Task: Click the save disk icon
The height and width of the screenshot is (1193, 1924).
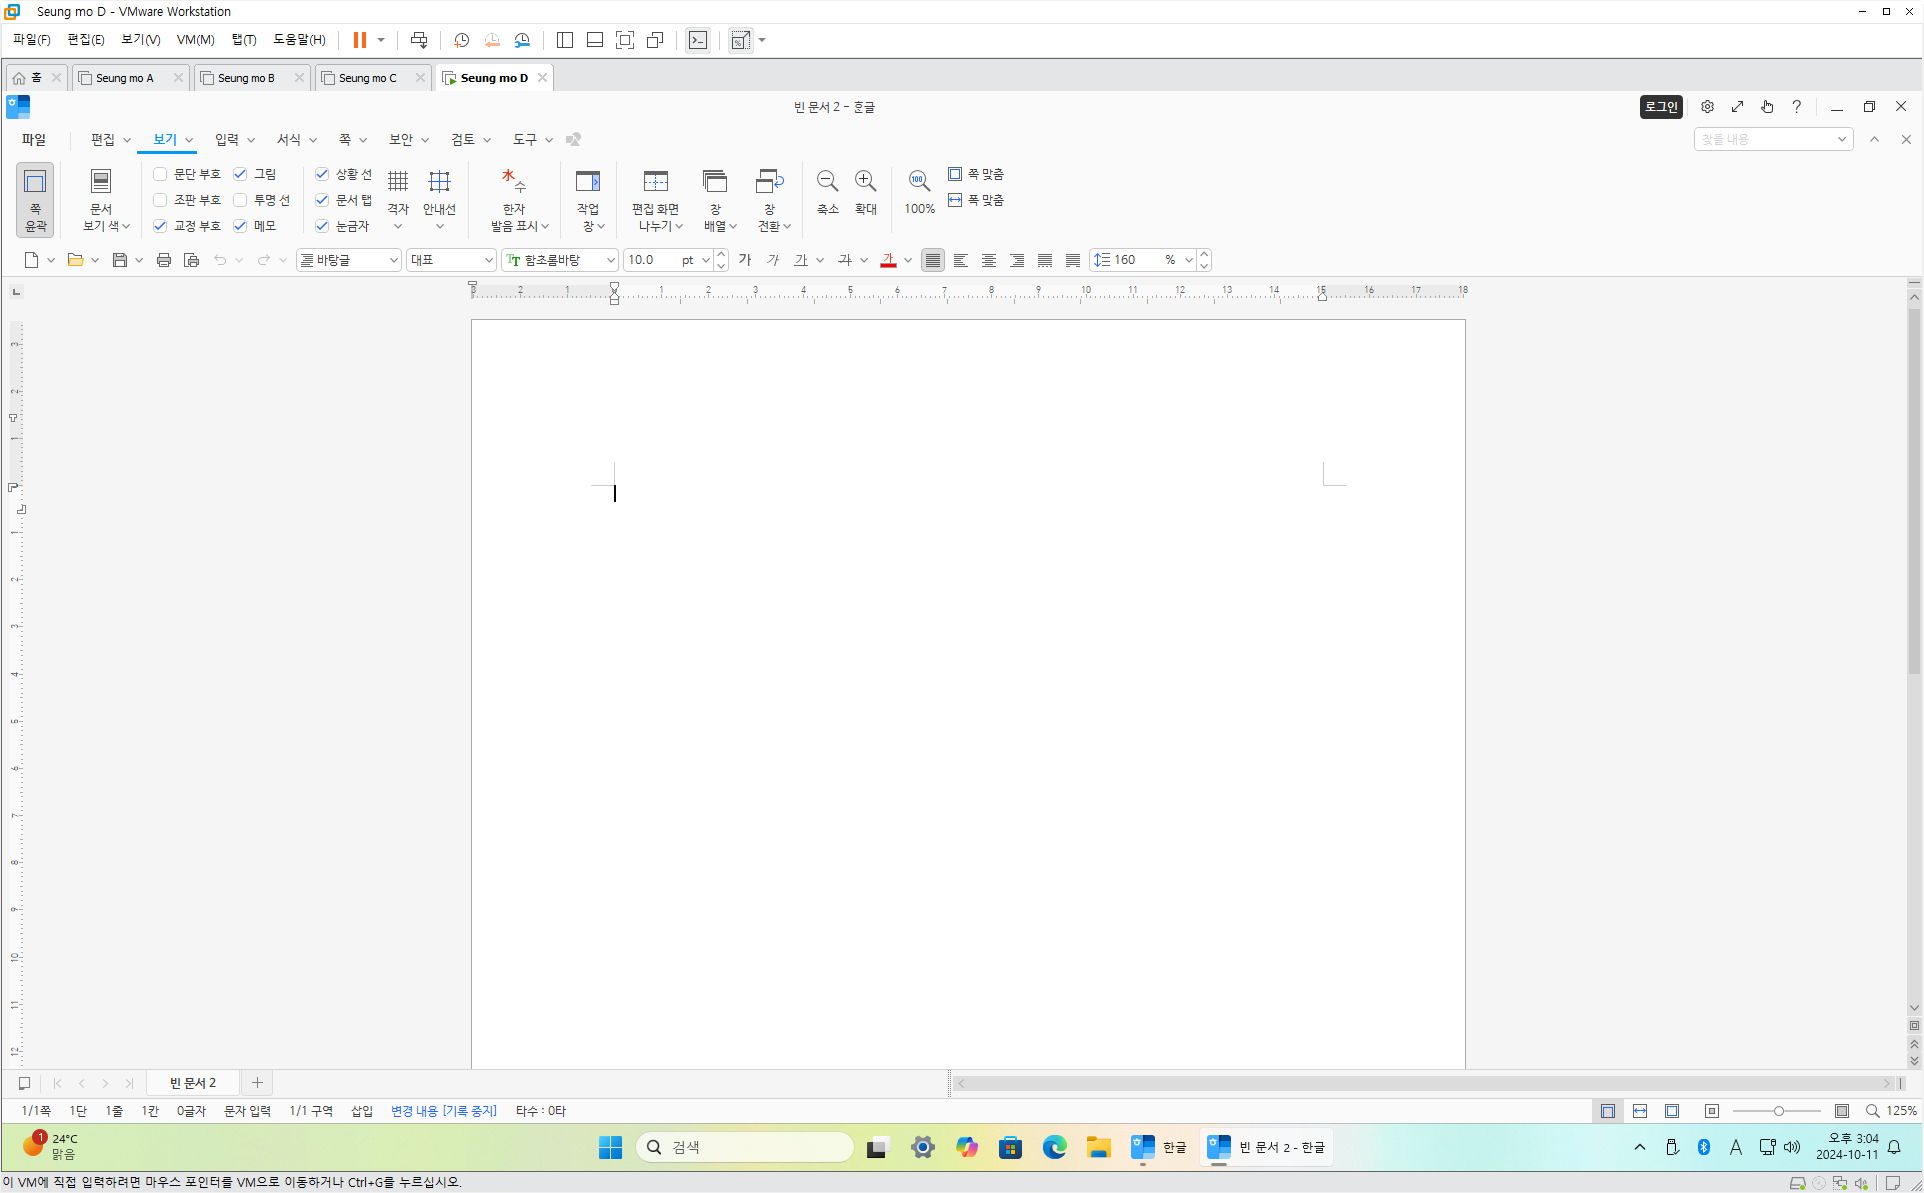Action: coord(120,260)
